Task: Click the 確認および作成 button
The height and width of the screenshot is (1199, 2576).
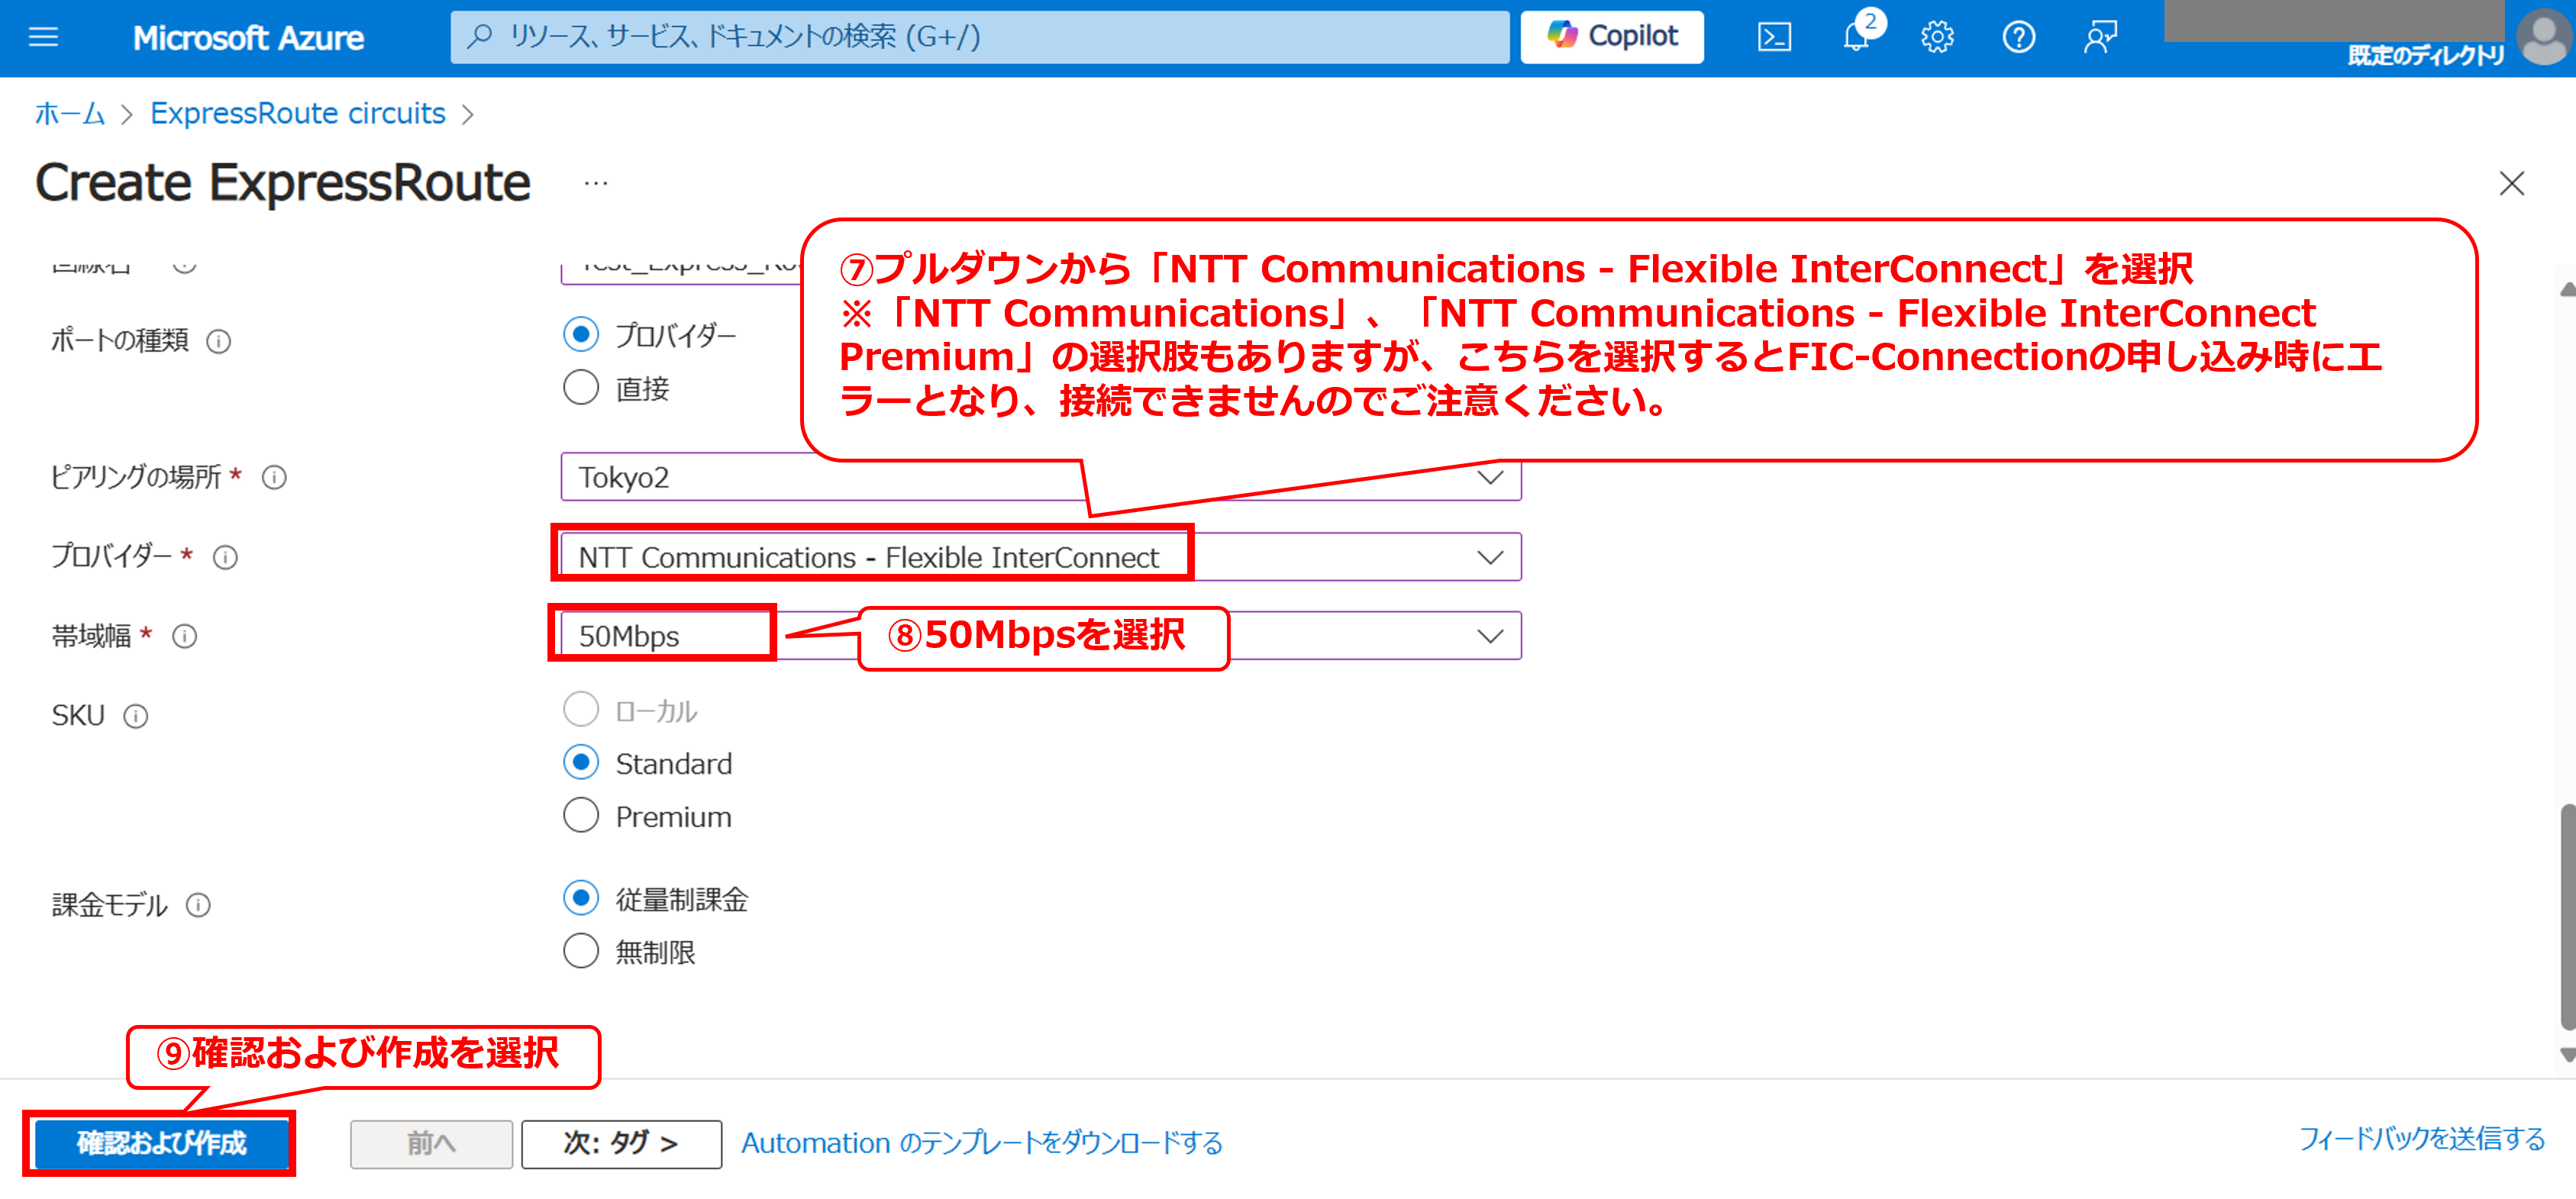Action: pos(161,1143)
